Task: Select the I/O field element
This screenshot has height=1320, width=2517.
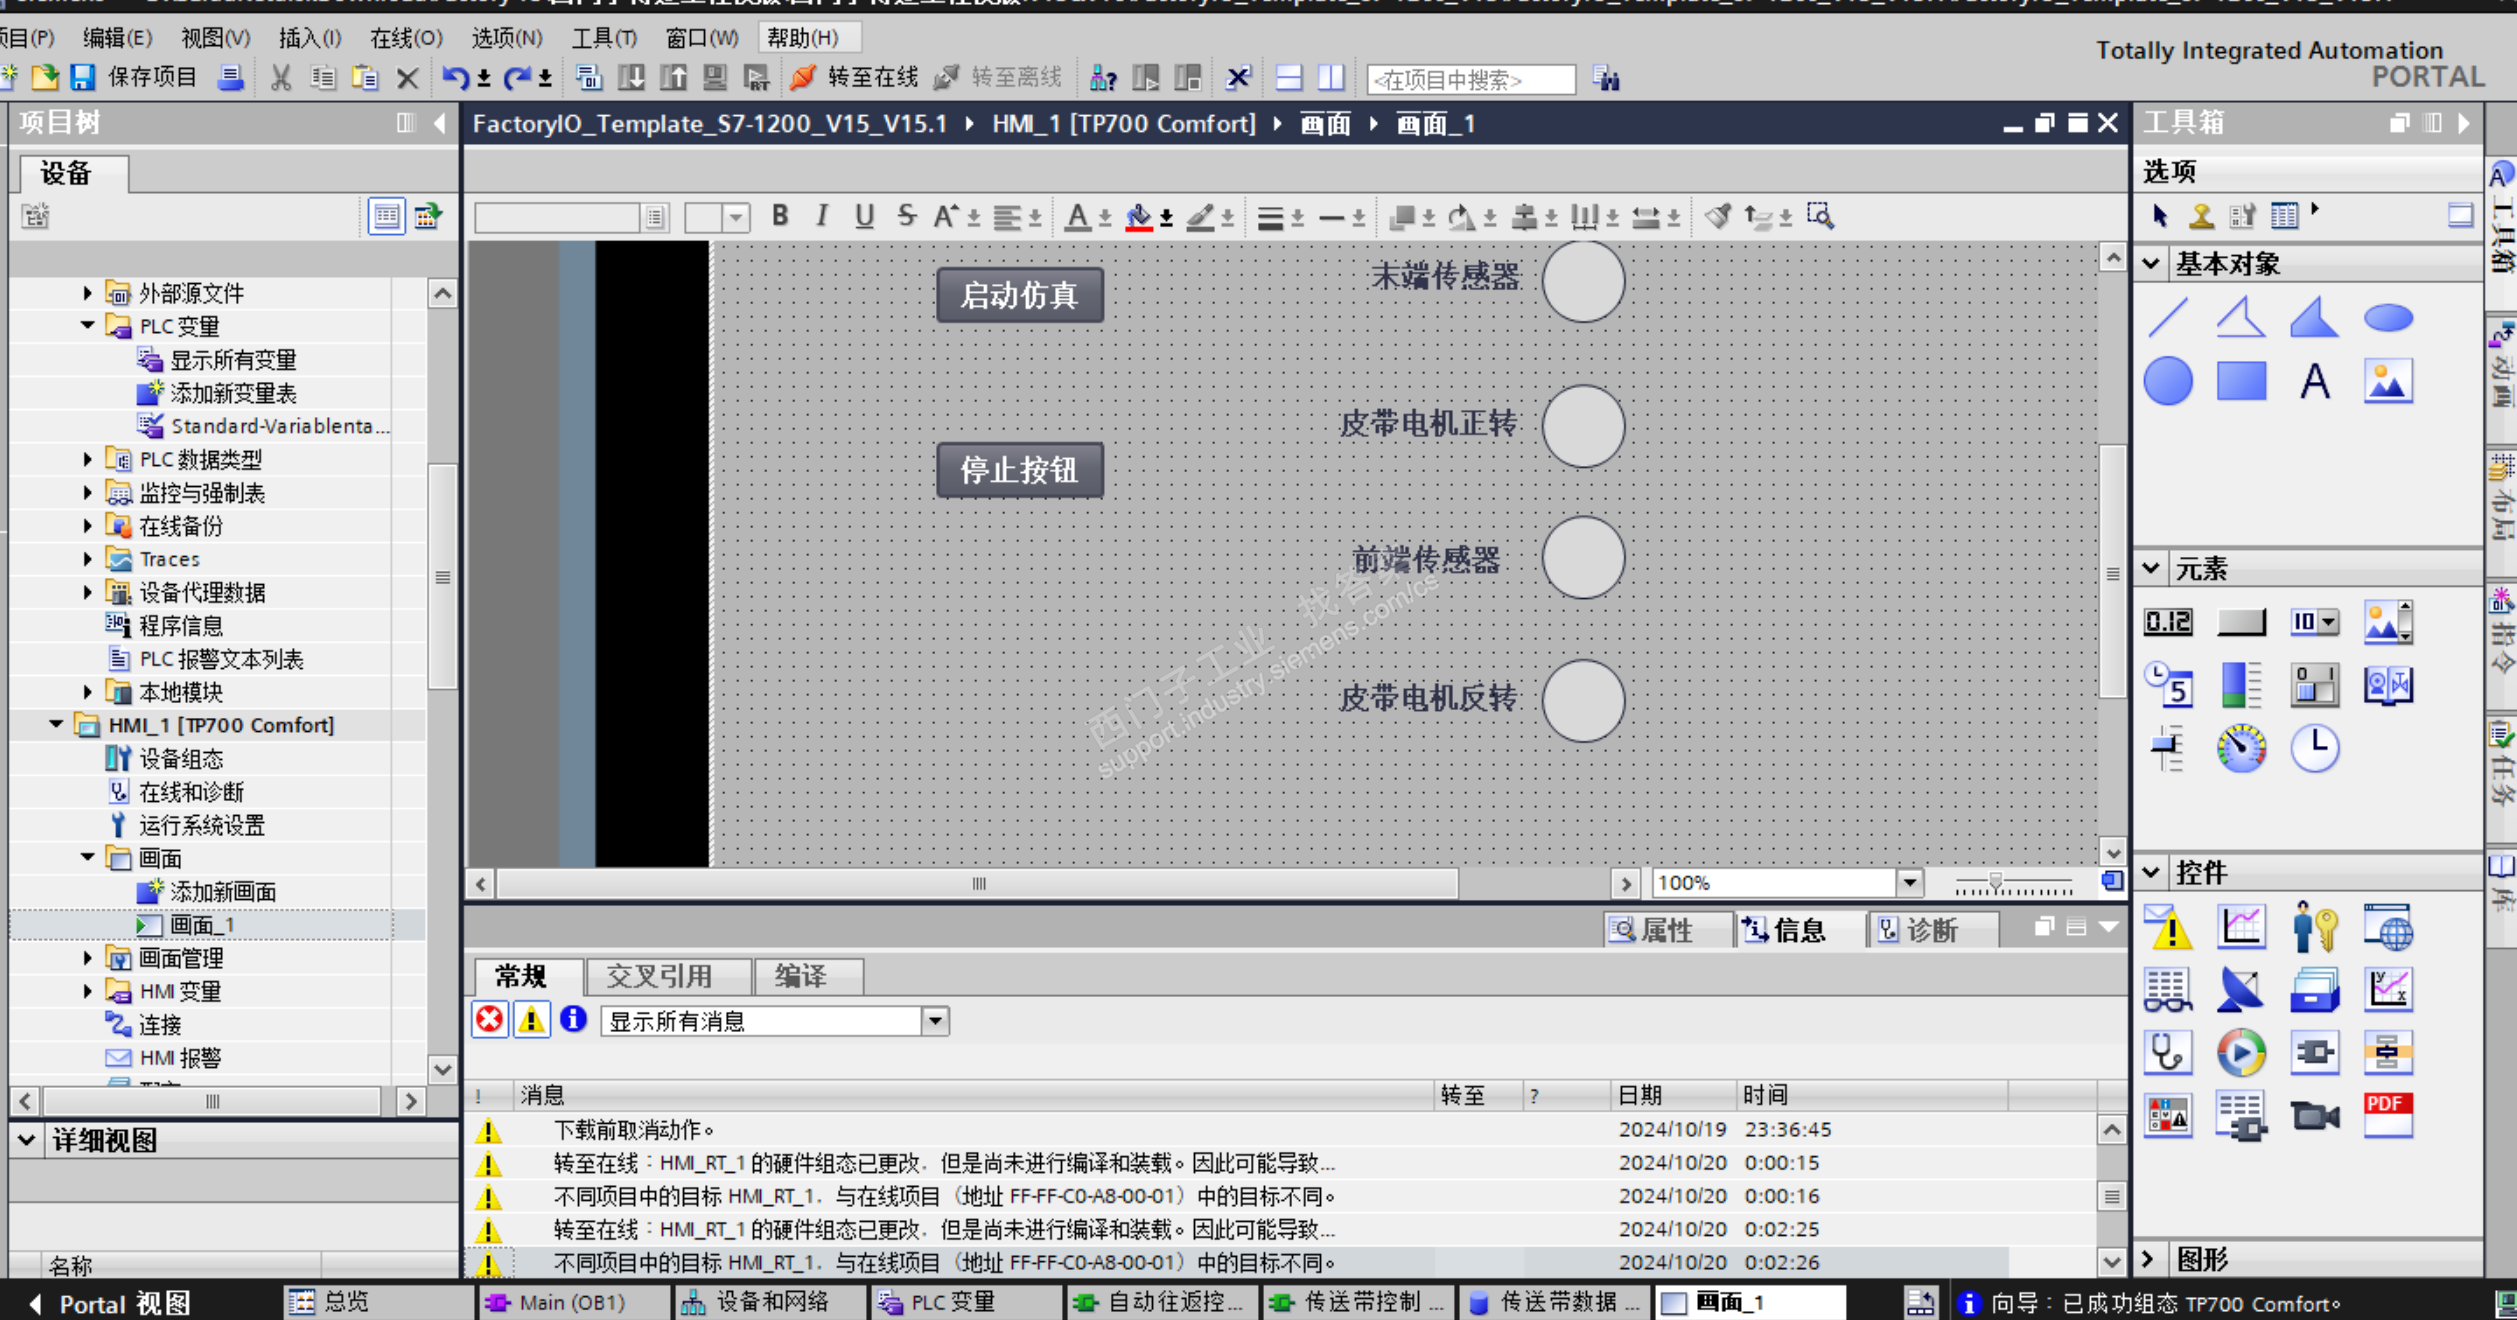Action: 2167,622
